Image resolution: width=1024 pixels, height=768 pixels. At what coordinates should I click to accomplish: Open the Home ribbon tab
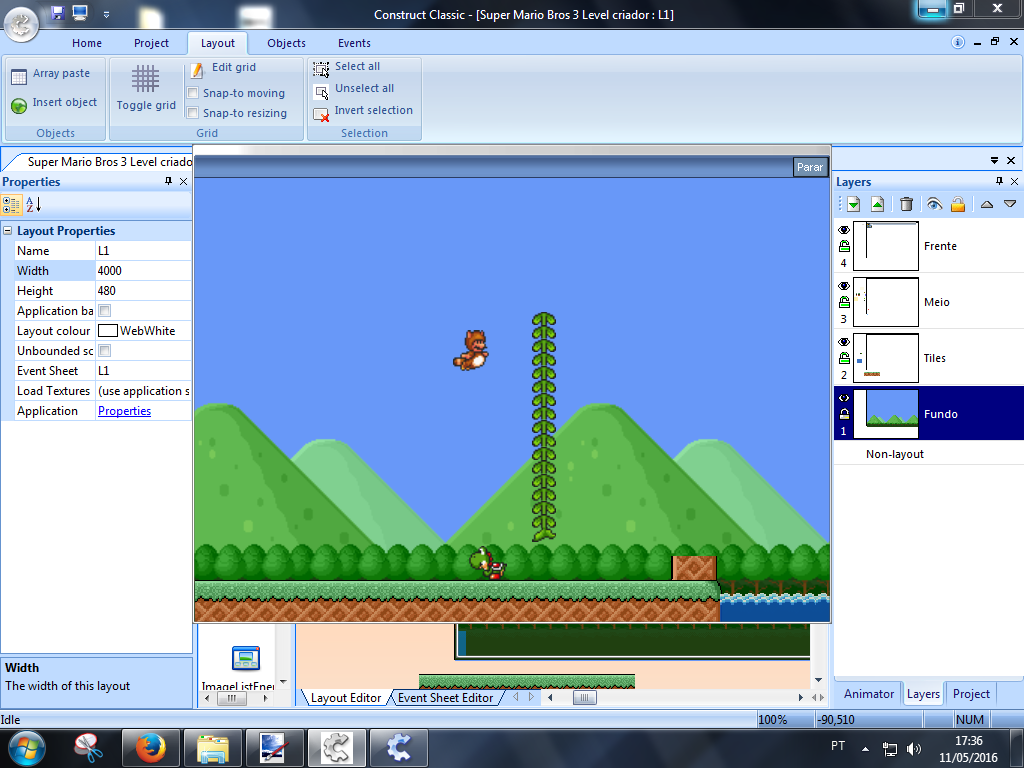pyautogui.click(x=87, y=43)
